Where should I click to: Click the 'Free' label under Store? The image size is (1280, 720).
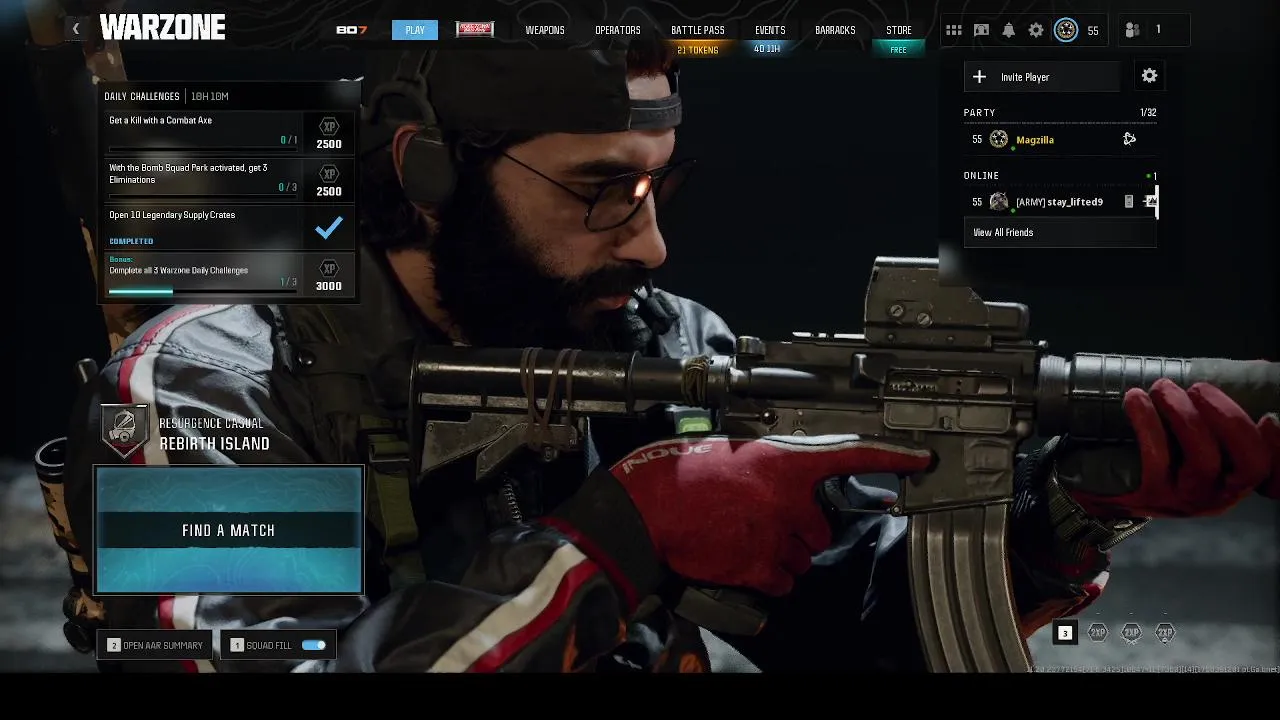899,50
